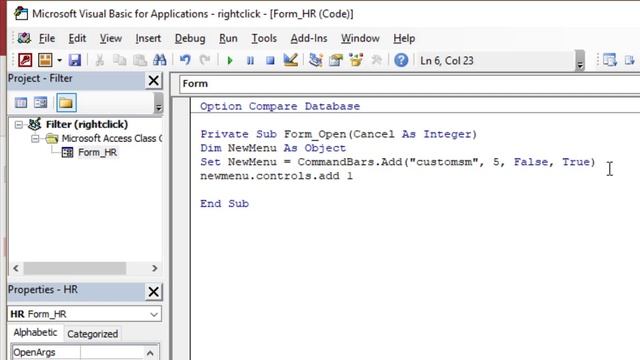
Task: Click the Paste toolbar icon
Action: point(140,60)
